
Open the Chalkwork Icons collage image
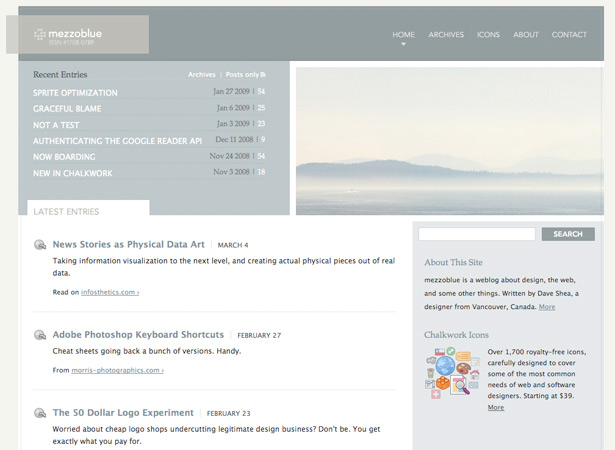click(453, 372)
